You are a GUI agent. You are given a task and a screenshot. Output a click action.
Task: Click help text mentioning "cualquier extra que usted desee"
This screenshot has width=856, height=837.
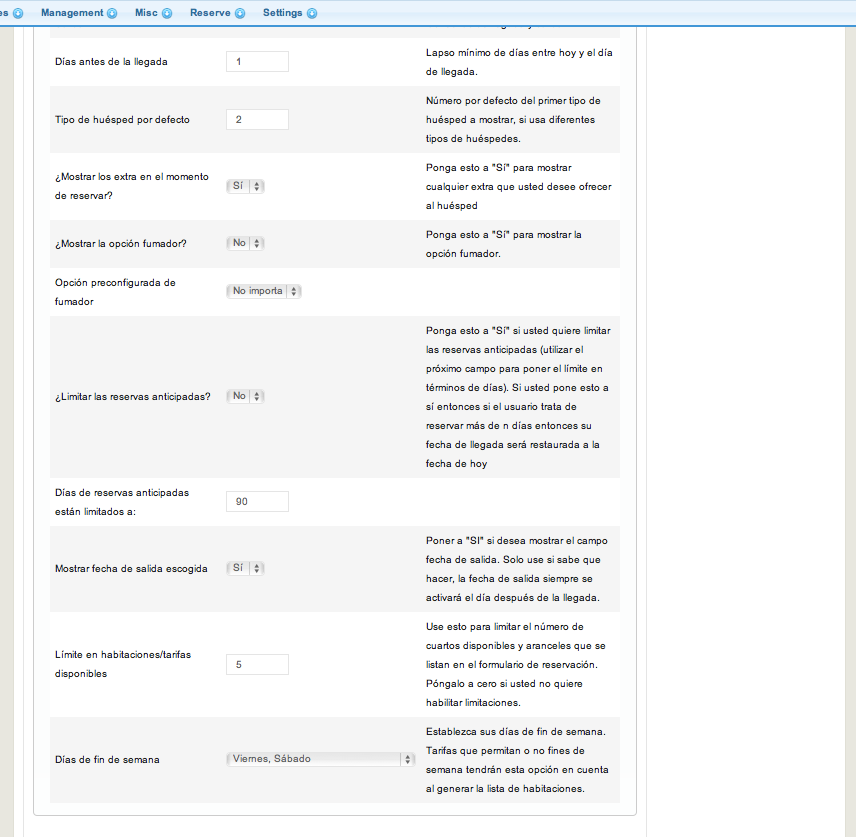(x=519, y=187)
